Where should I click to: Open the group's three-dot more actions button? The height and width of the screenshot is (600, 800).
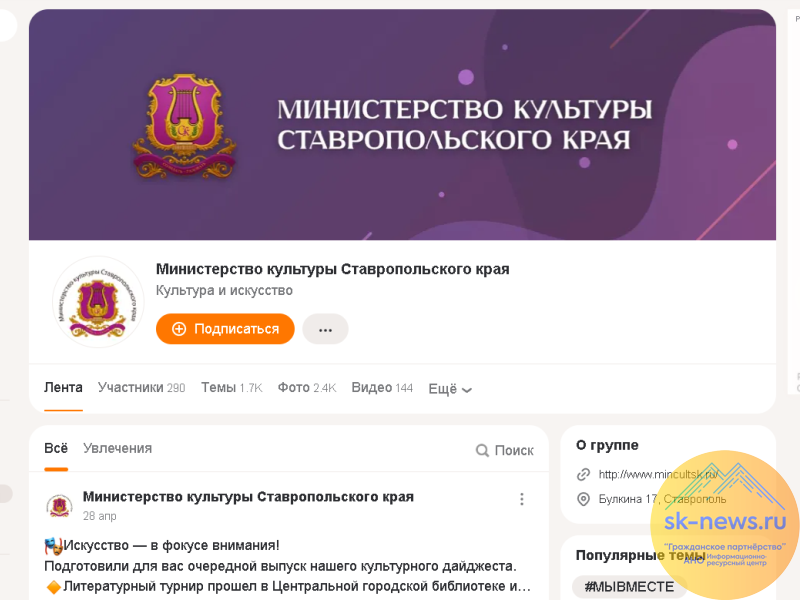tap(326, 329)
